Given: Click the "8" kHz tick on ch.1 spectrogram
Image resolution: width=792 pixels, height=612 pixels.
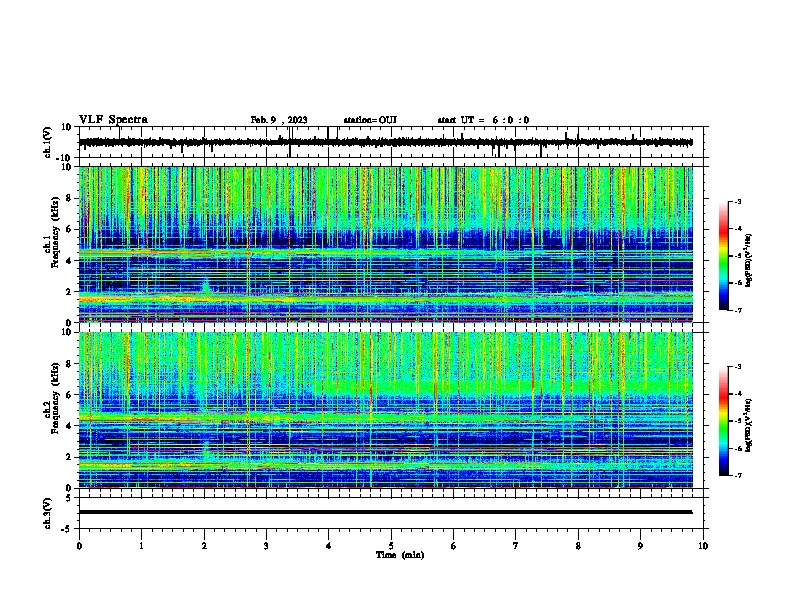Looking at the screenshot, I should pos(70,198).
